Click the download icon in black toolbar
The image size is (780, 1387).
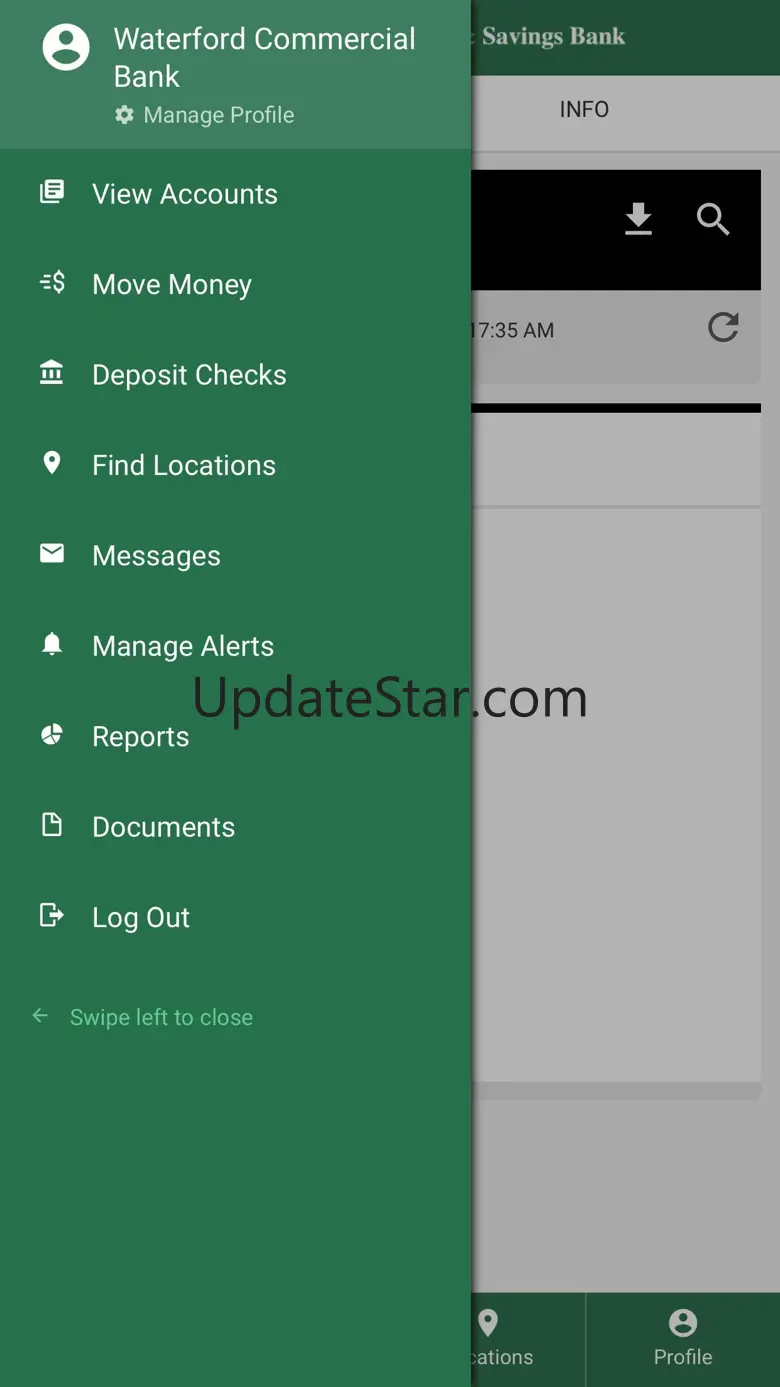638,219
